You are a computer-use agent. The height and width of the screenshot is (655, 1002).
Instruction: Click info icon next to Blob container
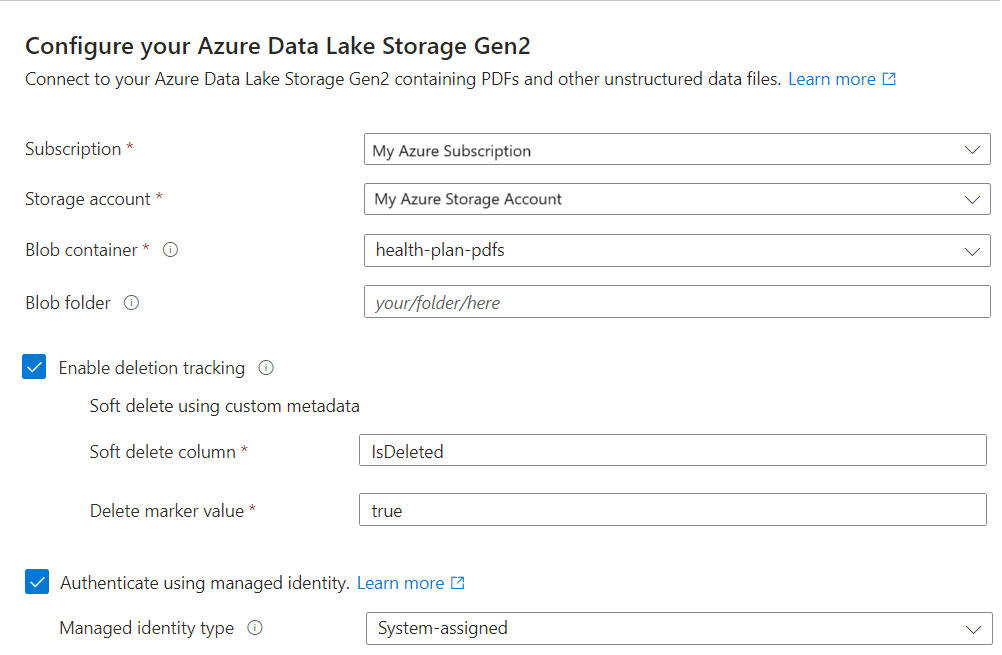coord(170,251)
